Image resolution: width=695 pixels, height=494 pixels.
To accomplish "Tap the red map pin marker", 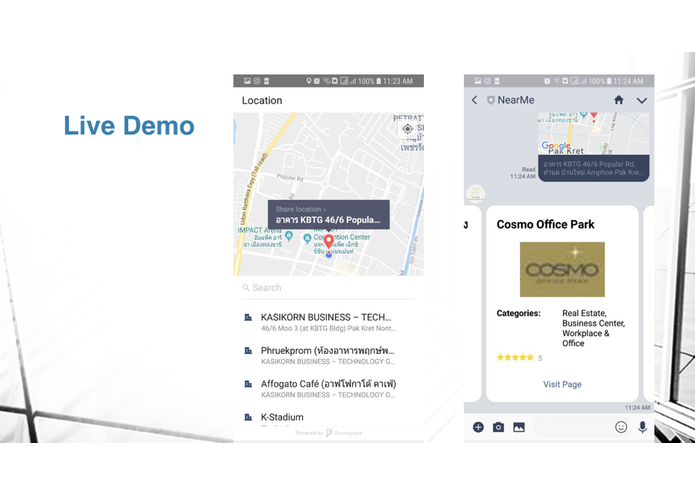I will pyautogui.click(x=328, y=241).
